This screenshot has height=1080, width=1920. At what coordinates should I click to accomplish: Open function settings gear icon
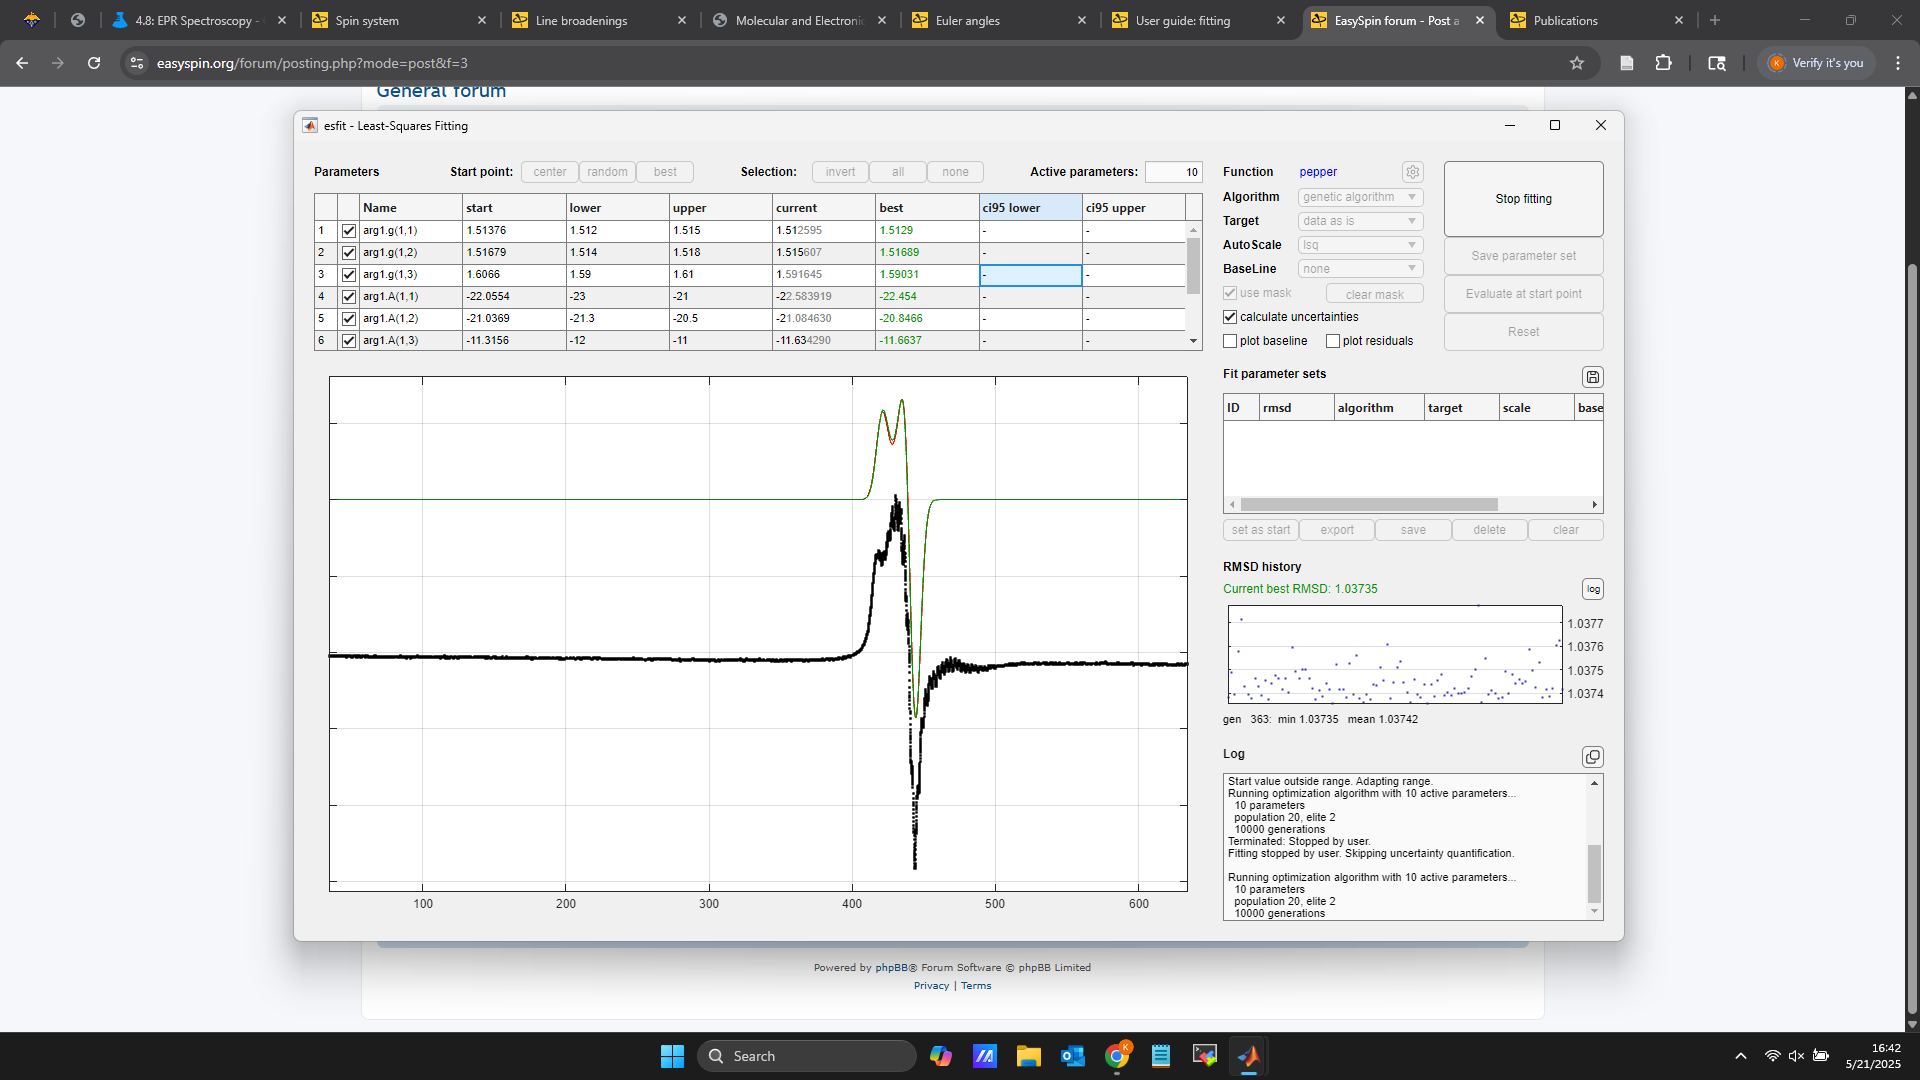(x=1412, y=172)
